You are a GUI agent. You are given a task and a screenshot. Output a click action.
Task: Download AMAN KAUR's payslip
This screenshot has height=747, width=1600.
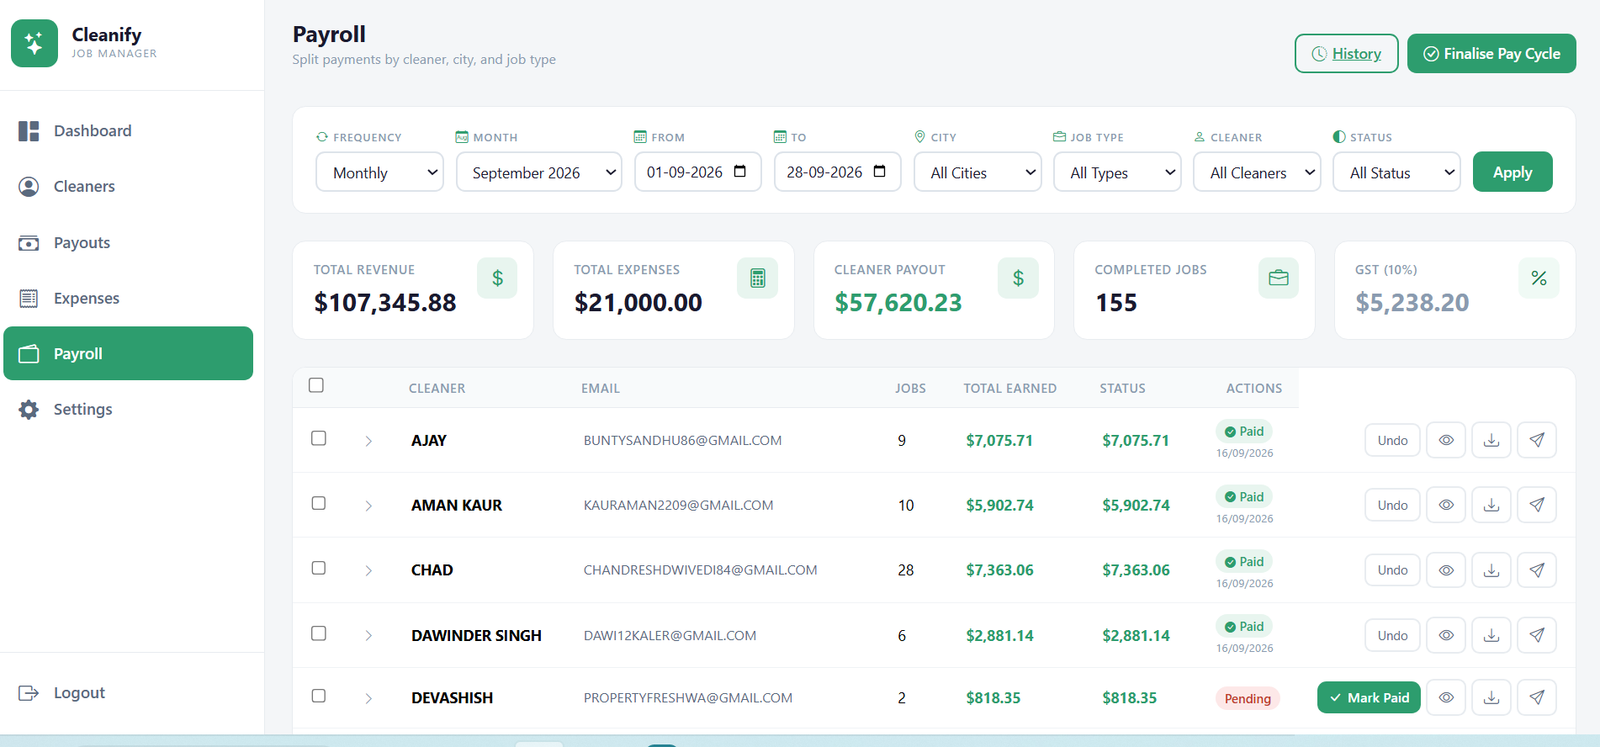pyautogui.click(x=1491, y=505)
